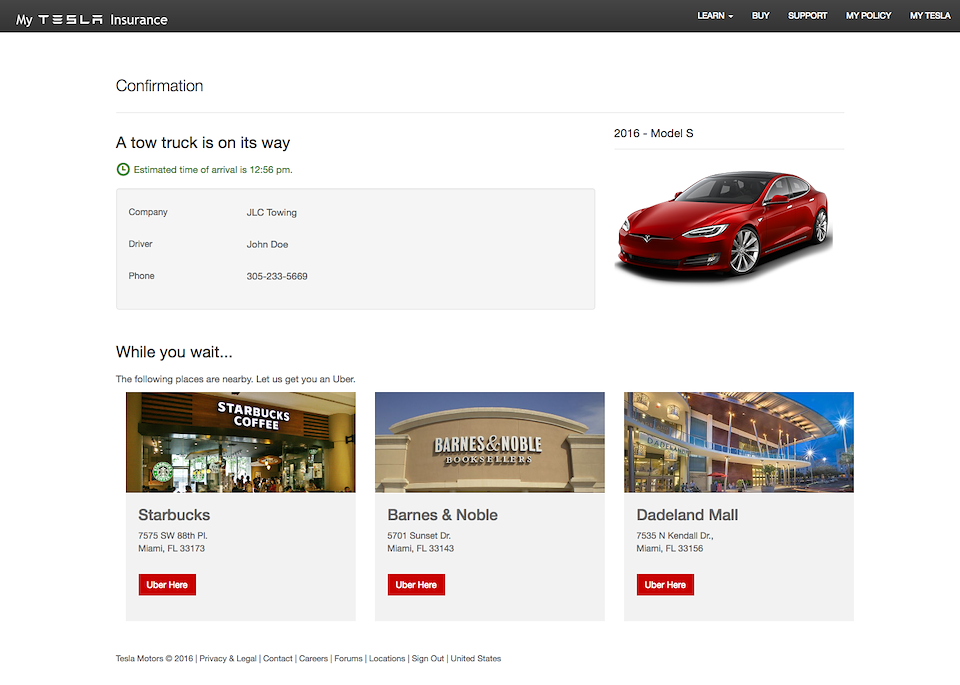
Task: Get an Uber to Dadeland Mall
Action: [665, 585]
